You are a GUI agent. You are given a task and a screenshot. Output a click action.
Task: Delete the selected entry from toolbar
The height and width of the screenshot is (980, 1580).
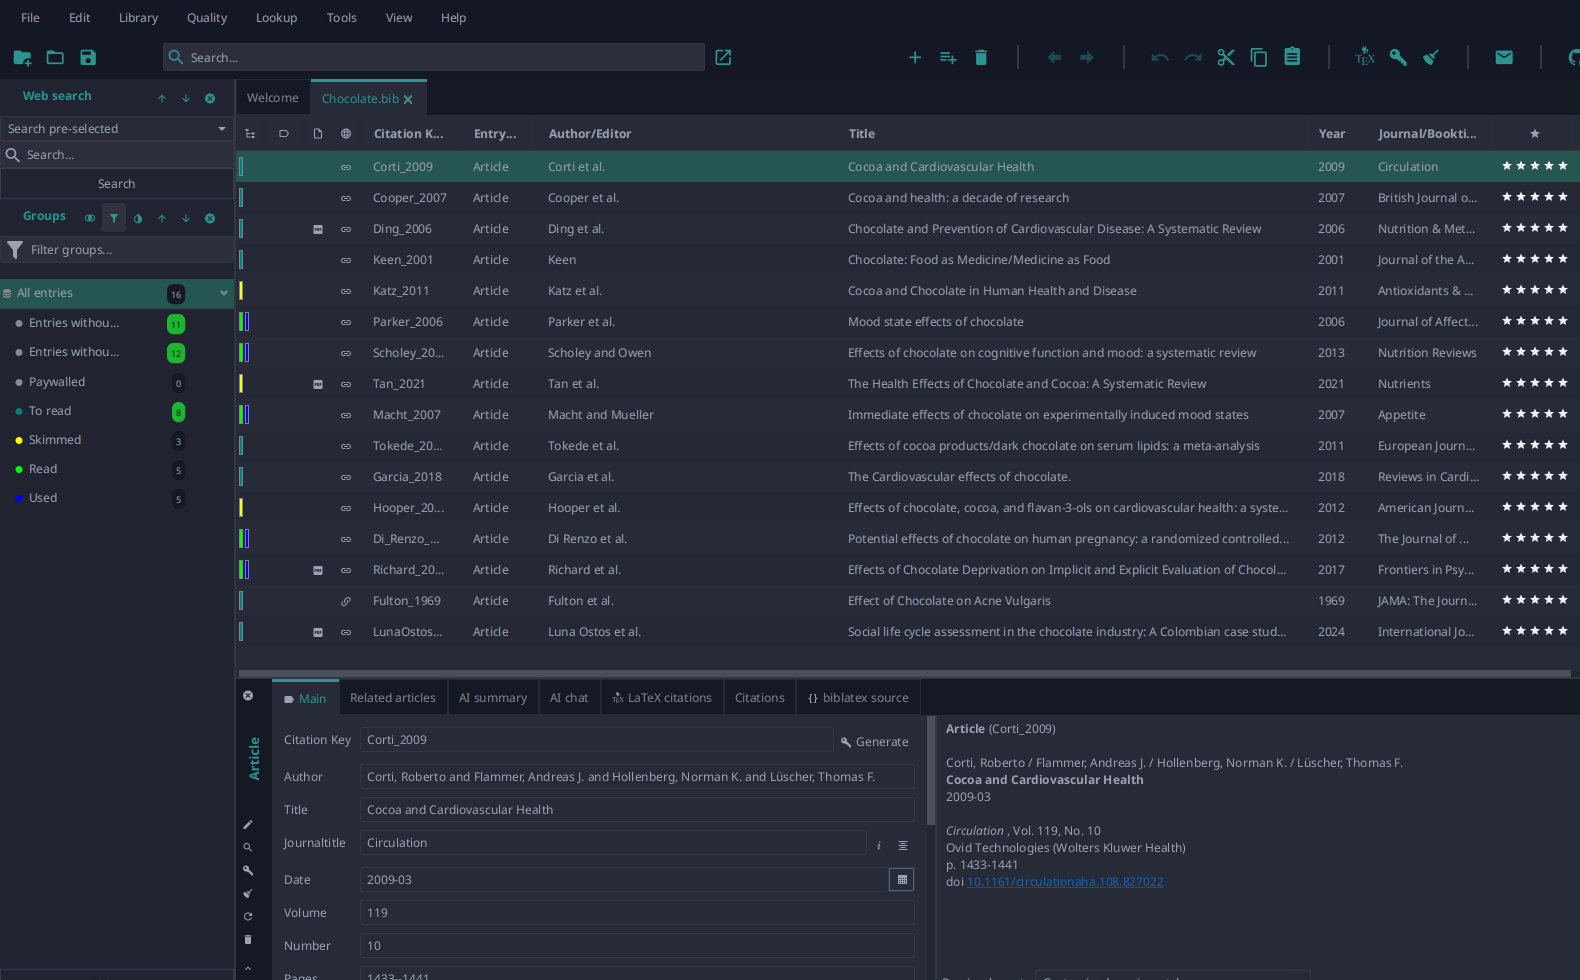981,58
